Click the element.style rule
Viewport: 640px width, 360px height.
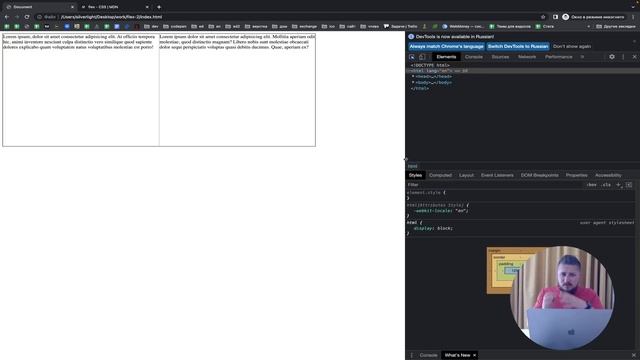point(426,192)
